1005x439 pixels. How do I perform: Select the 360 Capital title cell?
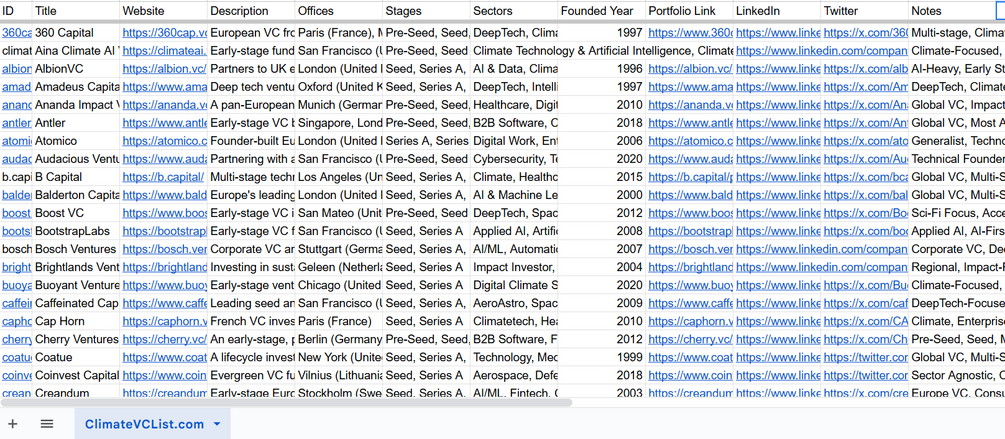(x=76, y=33)
